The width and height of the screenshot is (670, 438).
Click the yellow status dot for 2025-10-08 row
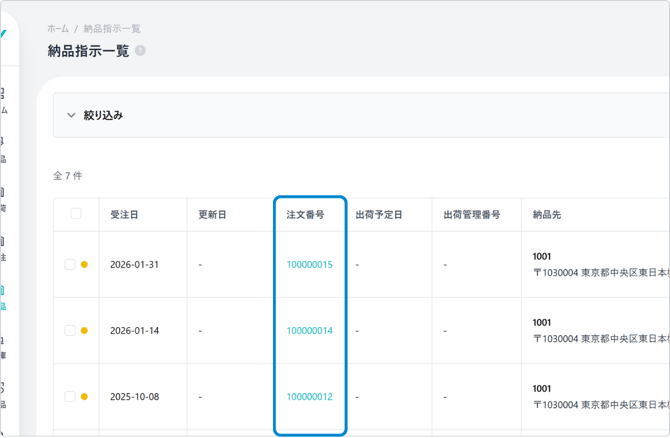tap(84, 397)
